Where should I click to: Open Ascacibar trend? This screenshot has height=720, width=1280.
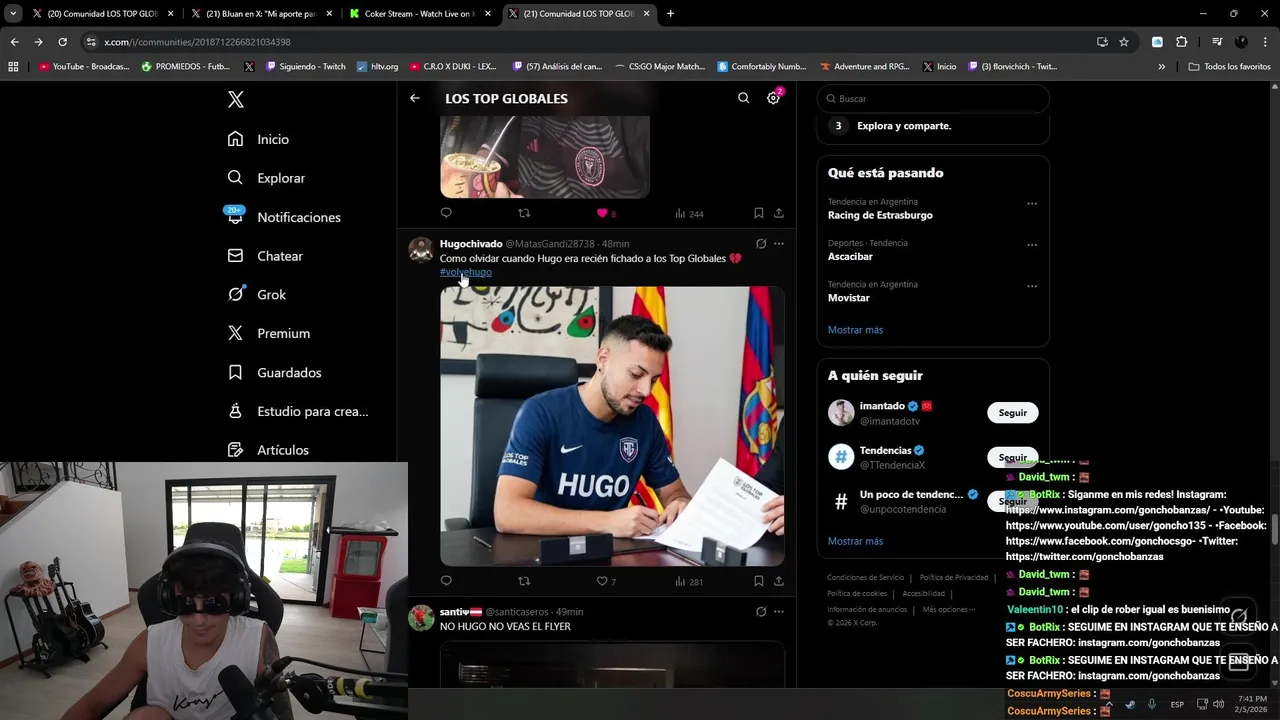point(850,257)
